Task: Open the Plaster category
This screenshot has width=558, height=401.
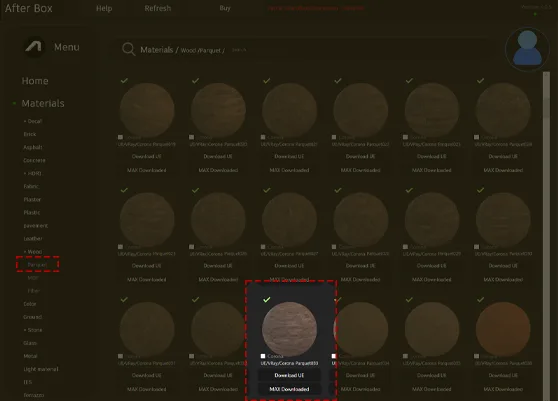Action: (32, 200)
